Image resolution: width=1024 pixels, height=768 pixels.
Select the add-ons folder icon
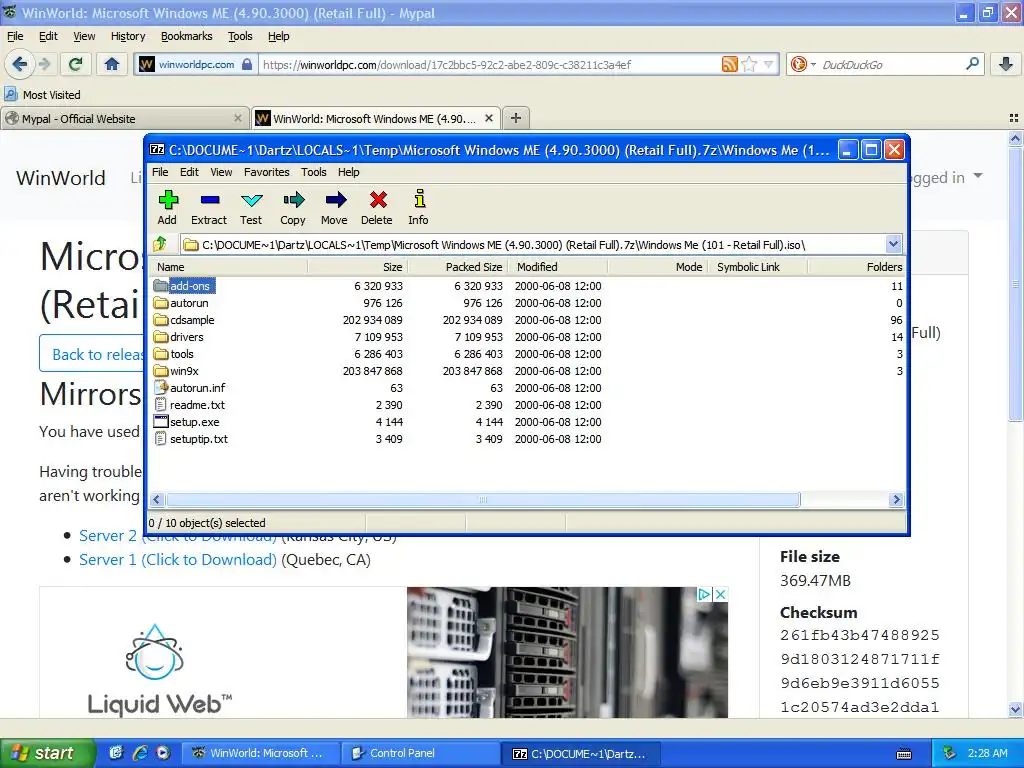point(161,285)
